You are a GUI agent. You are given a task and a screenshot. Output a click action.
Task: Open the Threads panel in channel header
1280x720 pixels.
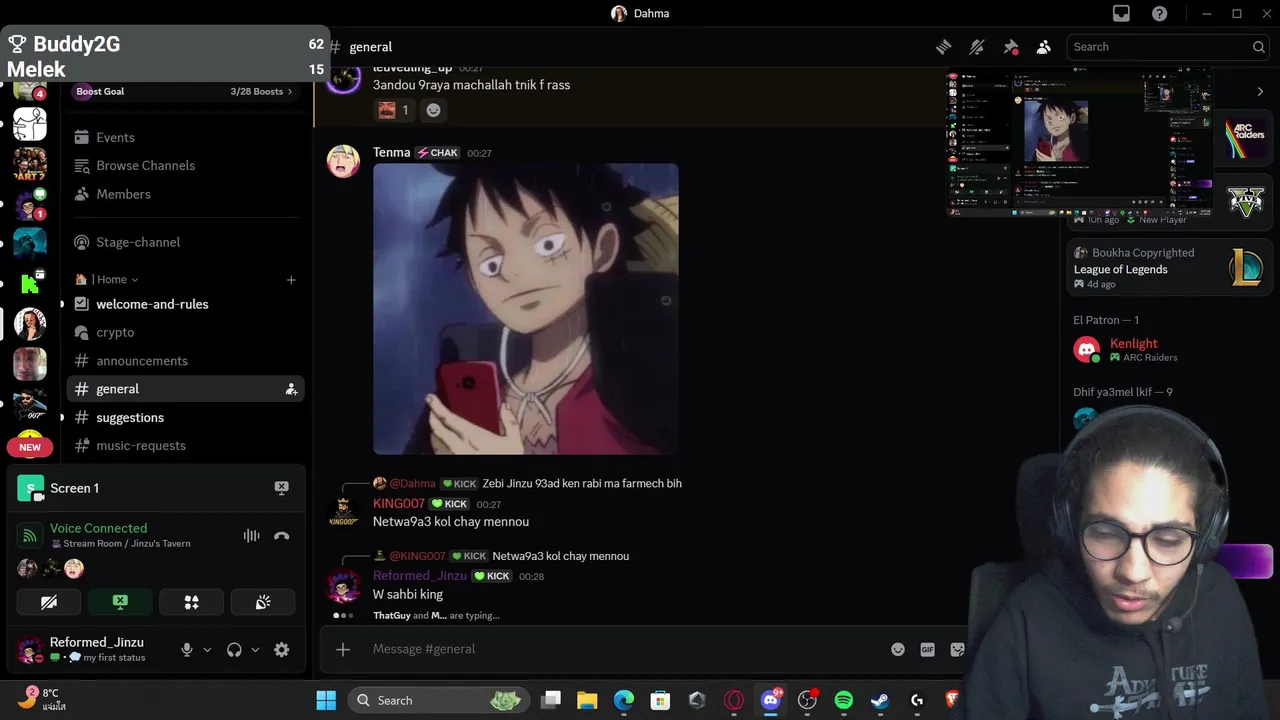pos(943,47)
